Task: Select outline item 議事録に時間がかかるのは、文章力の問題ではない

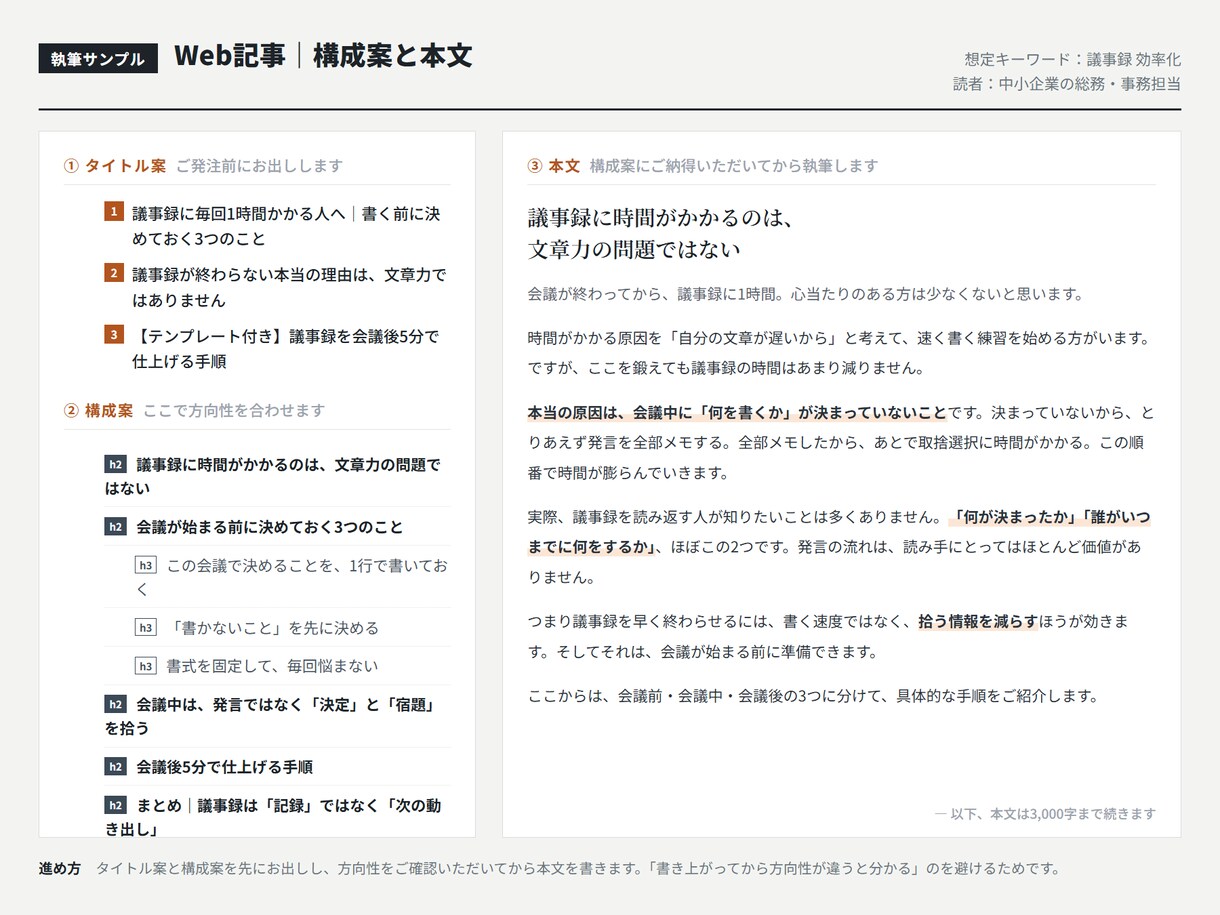Action: click(x=277, y=476)
